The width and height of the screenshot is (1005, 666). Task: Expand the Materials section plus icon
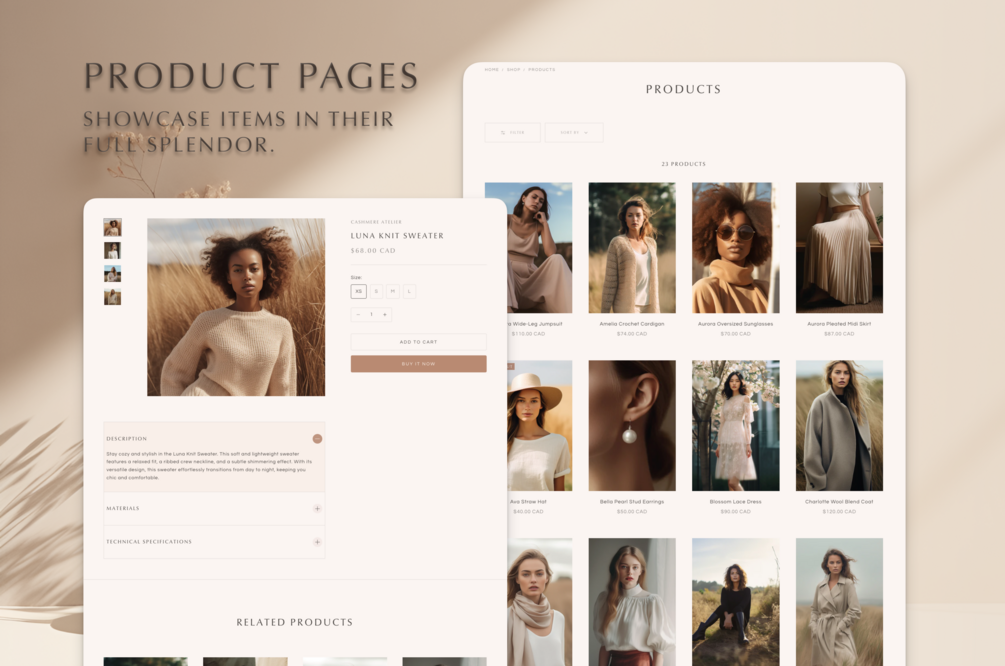click(317, 508)
